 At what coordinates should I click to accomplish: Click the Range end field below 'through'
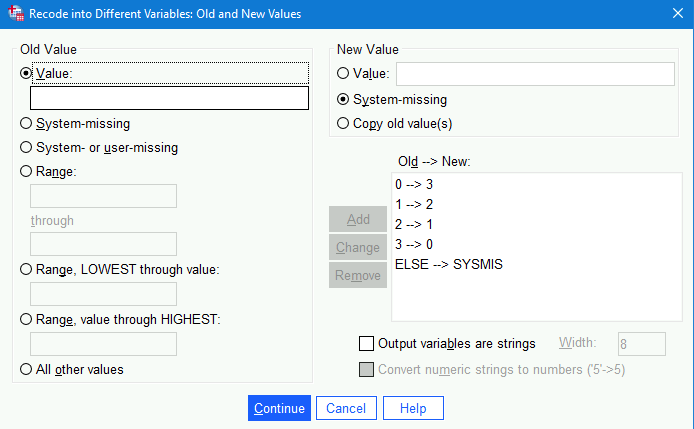point(104,244)
